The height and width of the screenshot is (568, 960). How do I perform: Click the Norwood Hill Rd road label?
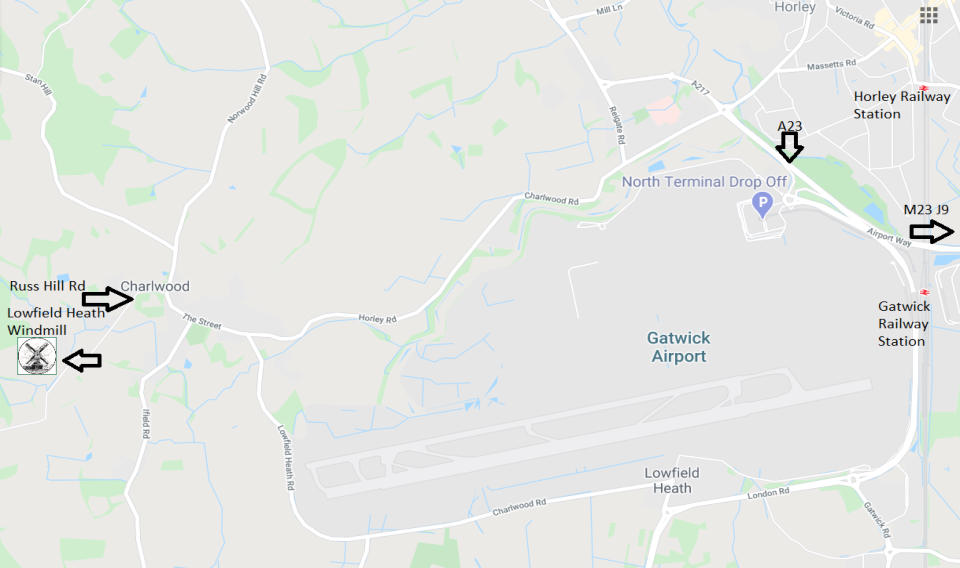(247, 99)
